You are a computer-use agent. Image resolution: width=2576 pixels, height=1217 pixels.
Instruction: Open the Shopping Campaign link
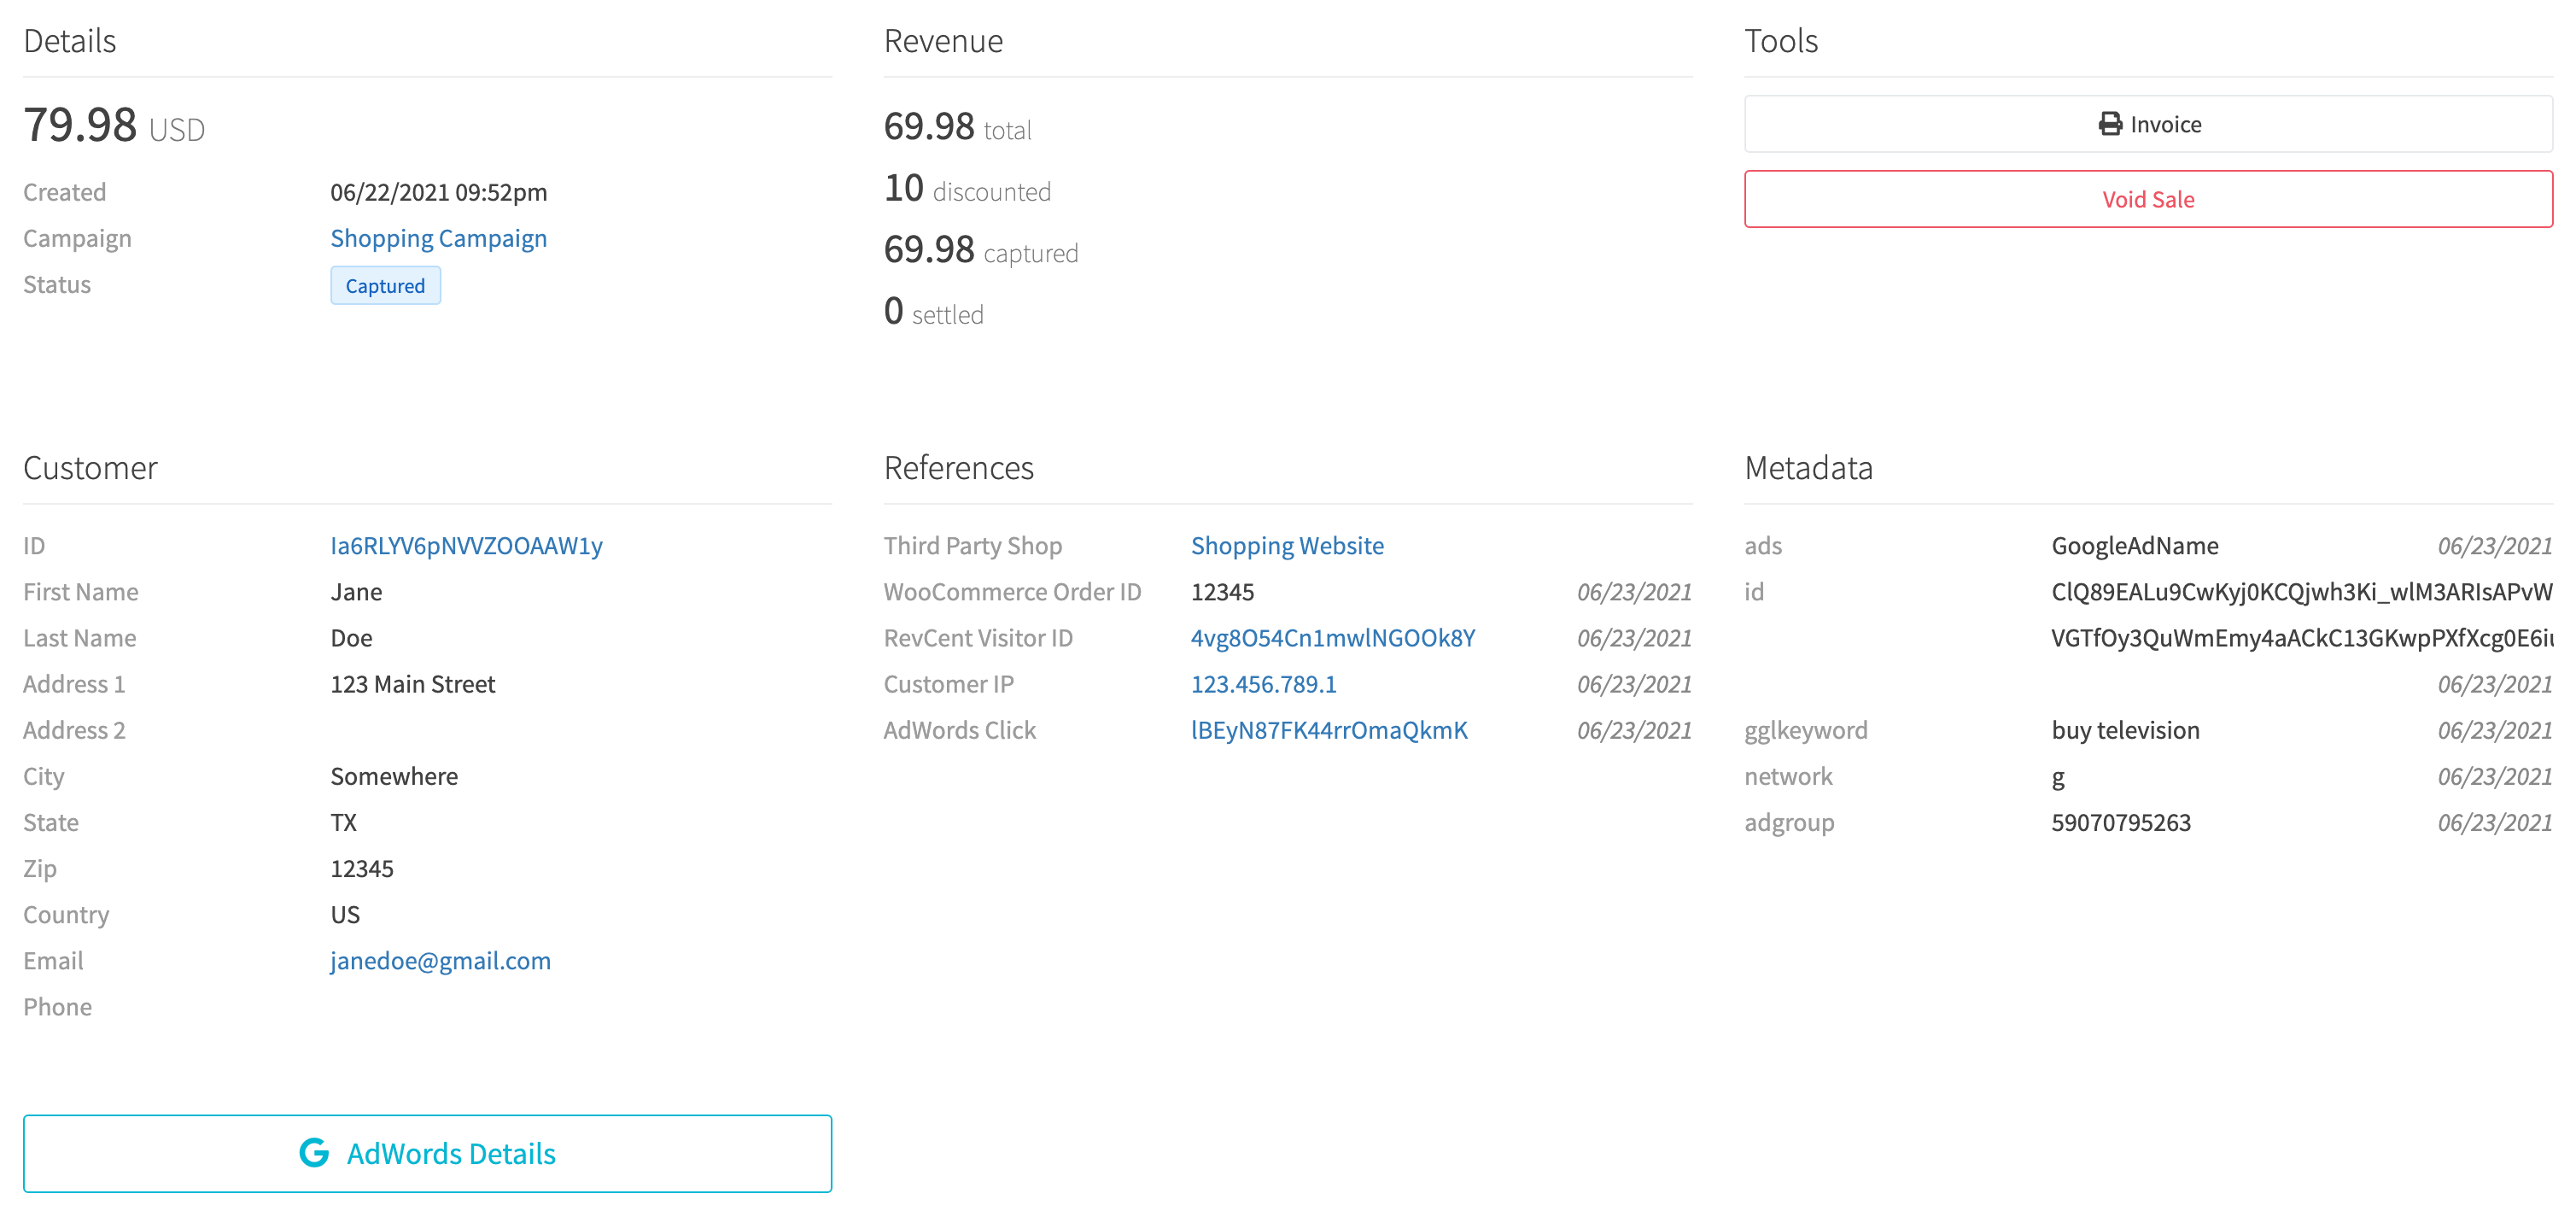tap(439, 238)
